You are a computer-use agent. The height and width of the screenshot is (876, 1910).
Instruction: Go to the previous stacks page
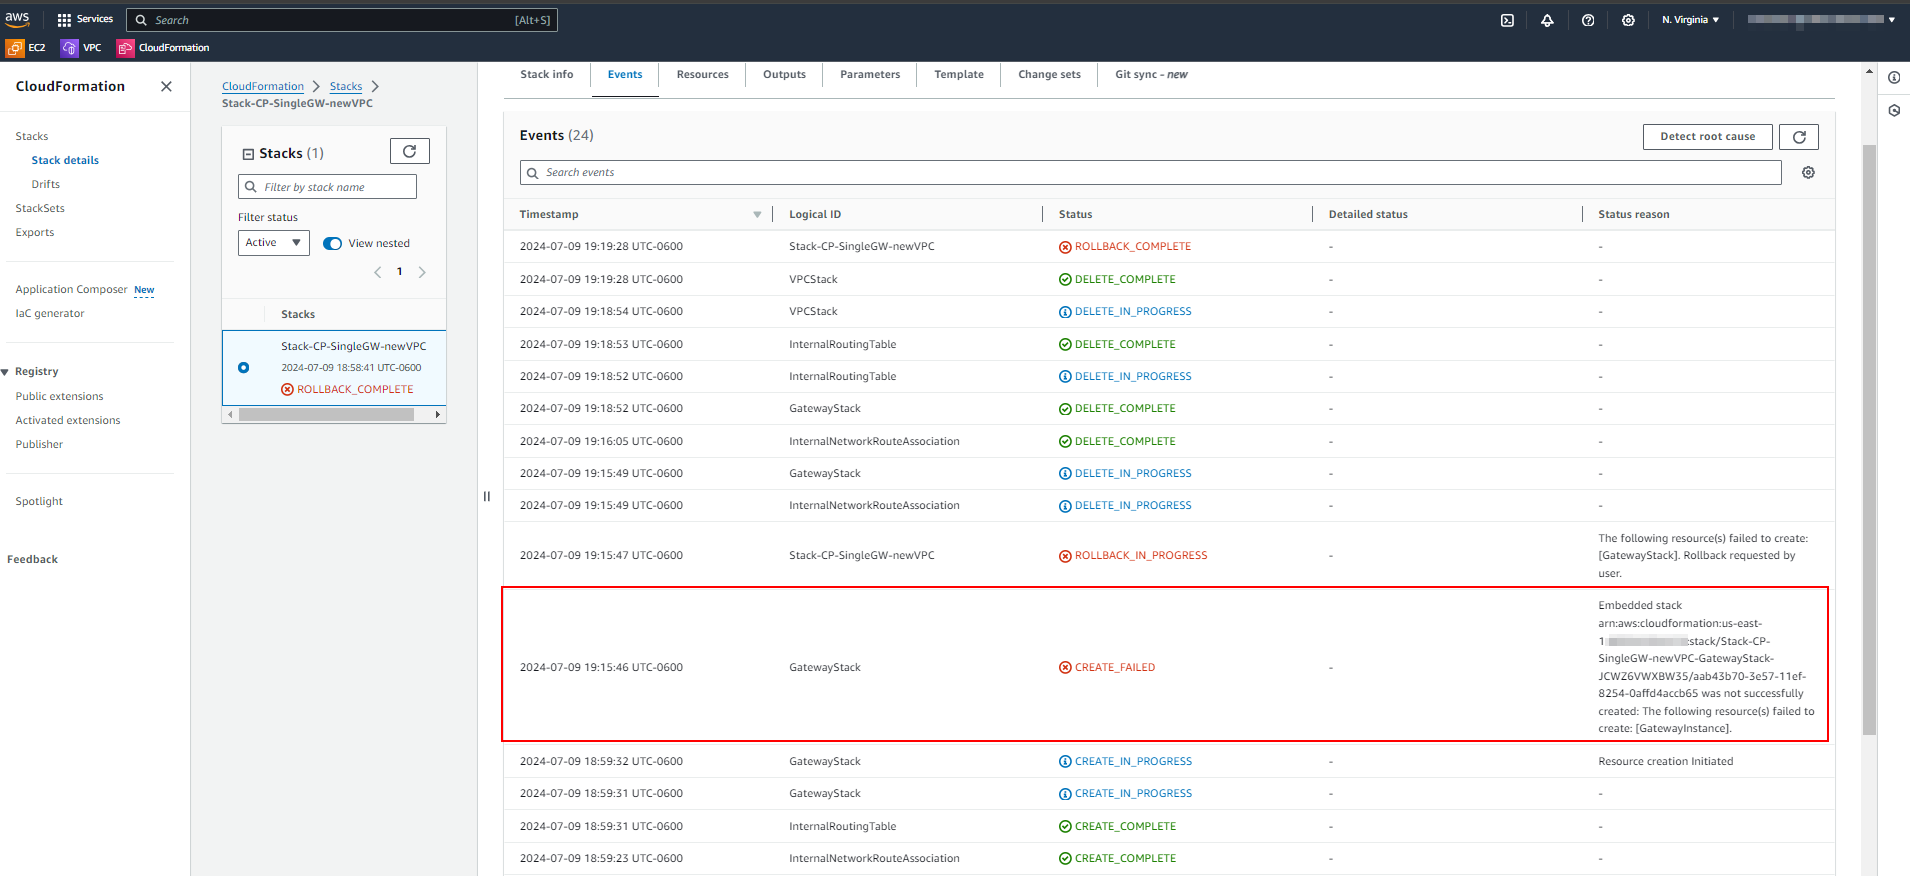point(378,272)
